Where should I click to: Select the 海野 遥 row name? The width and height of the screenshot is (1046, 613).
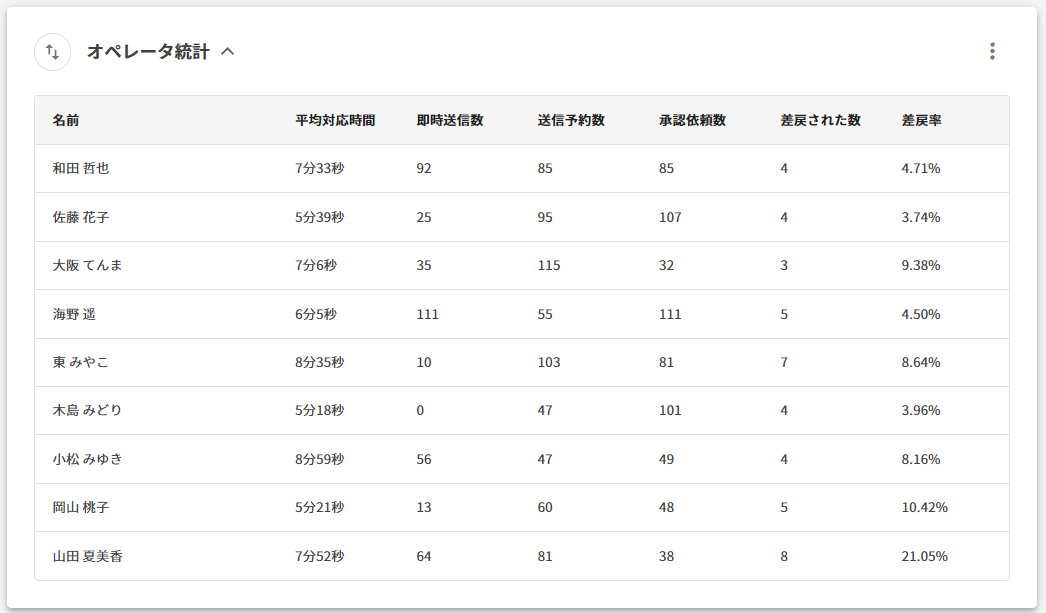(x=74, y=314)
